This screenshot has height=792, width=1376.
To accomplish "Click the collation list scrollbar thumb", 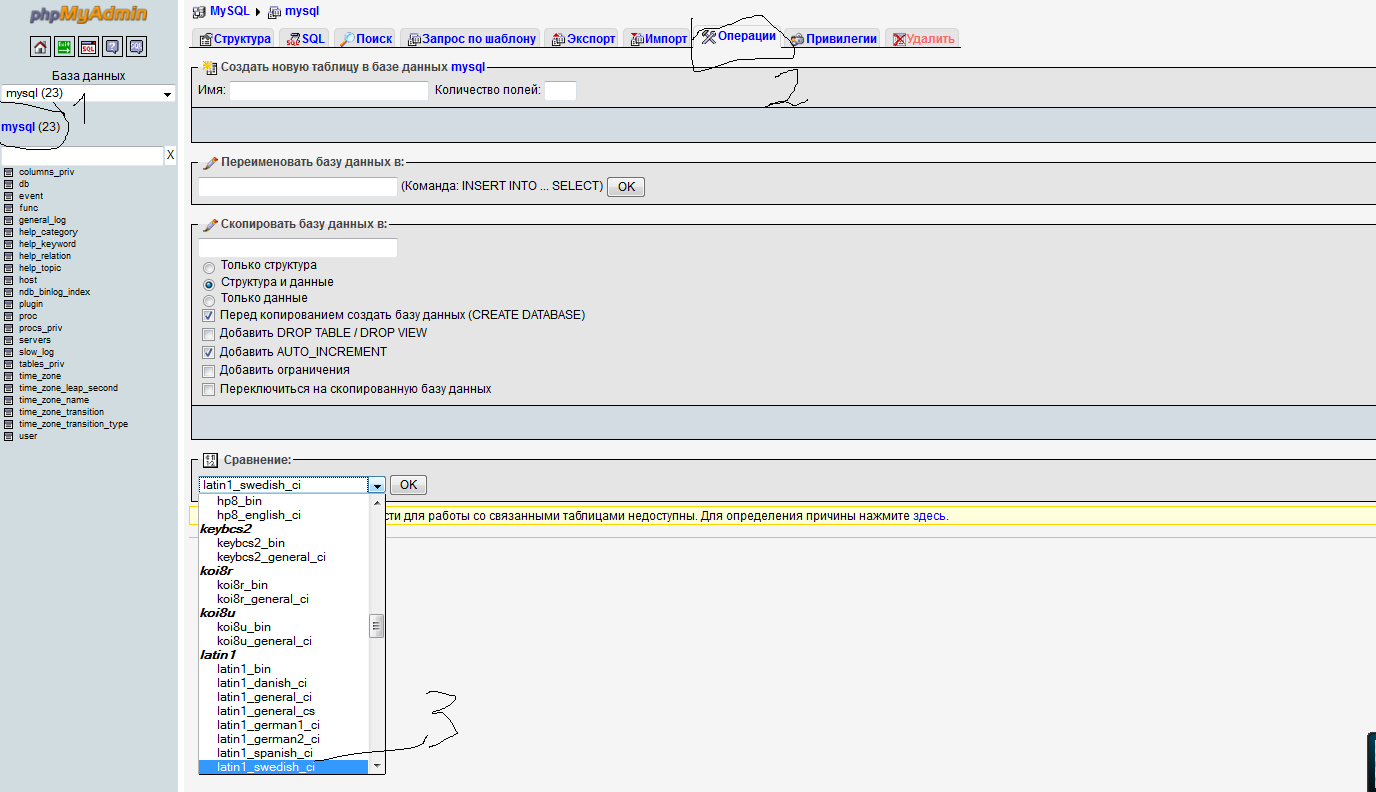I will click(377, 626).
